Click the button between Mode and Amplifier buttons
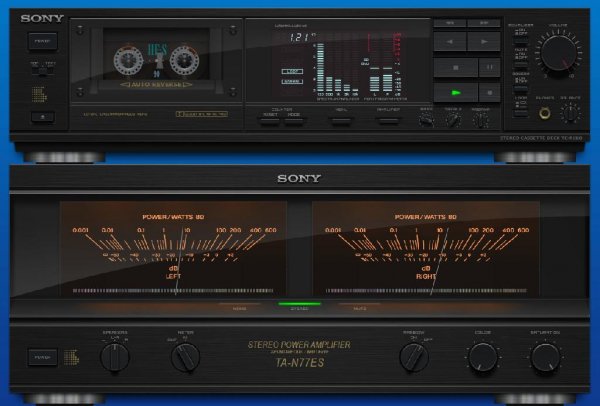The height and width of the screenshot is (406, 600). pos(341,121)
